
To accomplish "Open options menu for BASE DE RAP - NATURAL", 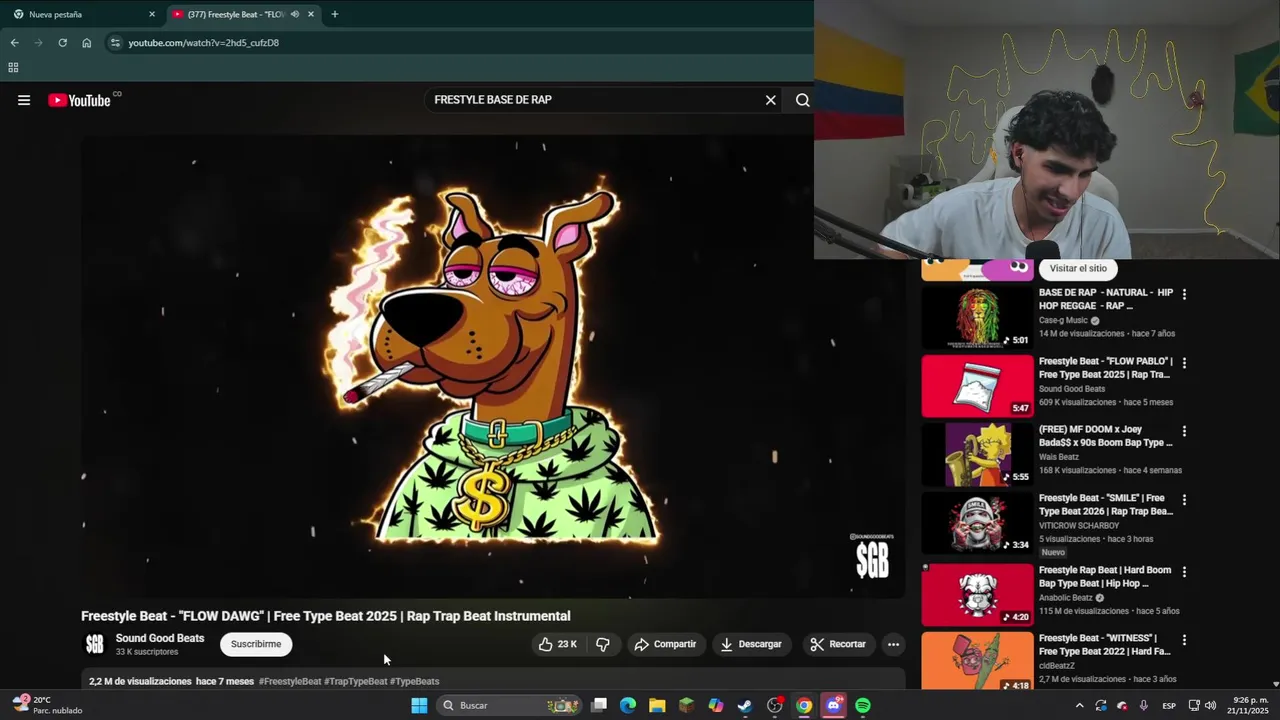I will 1184,294.
